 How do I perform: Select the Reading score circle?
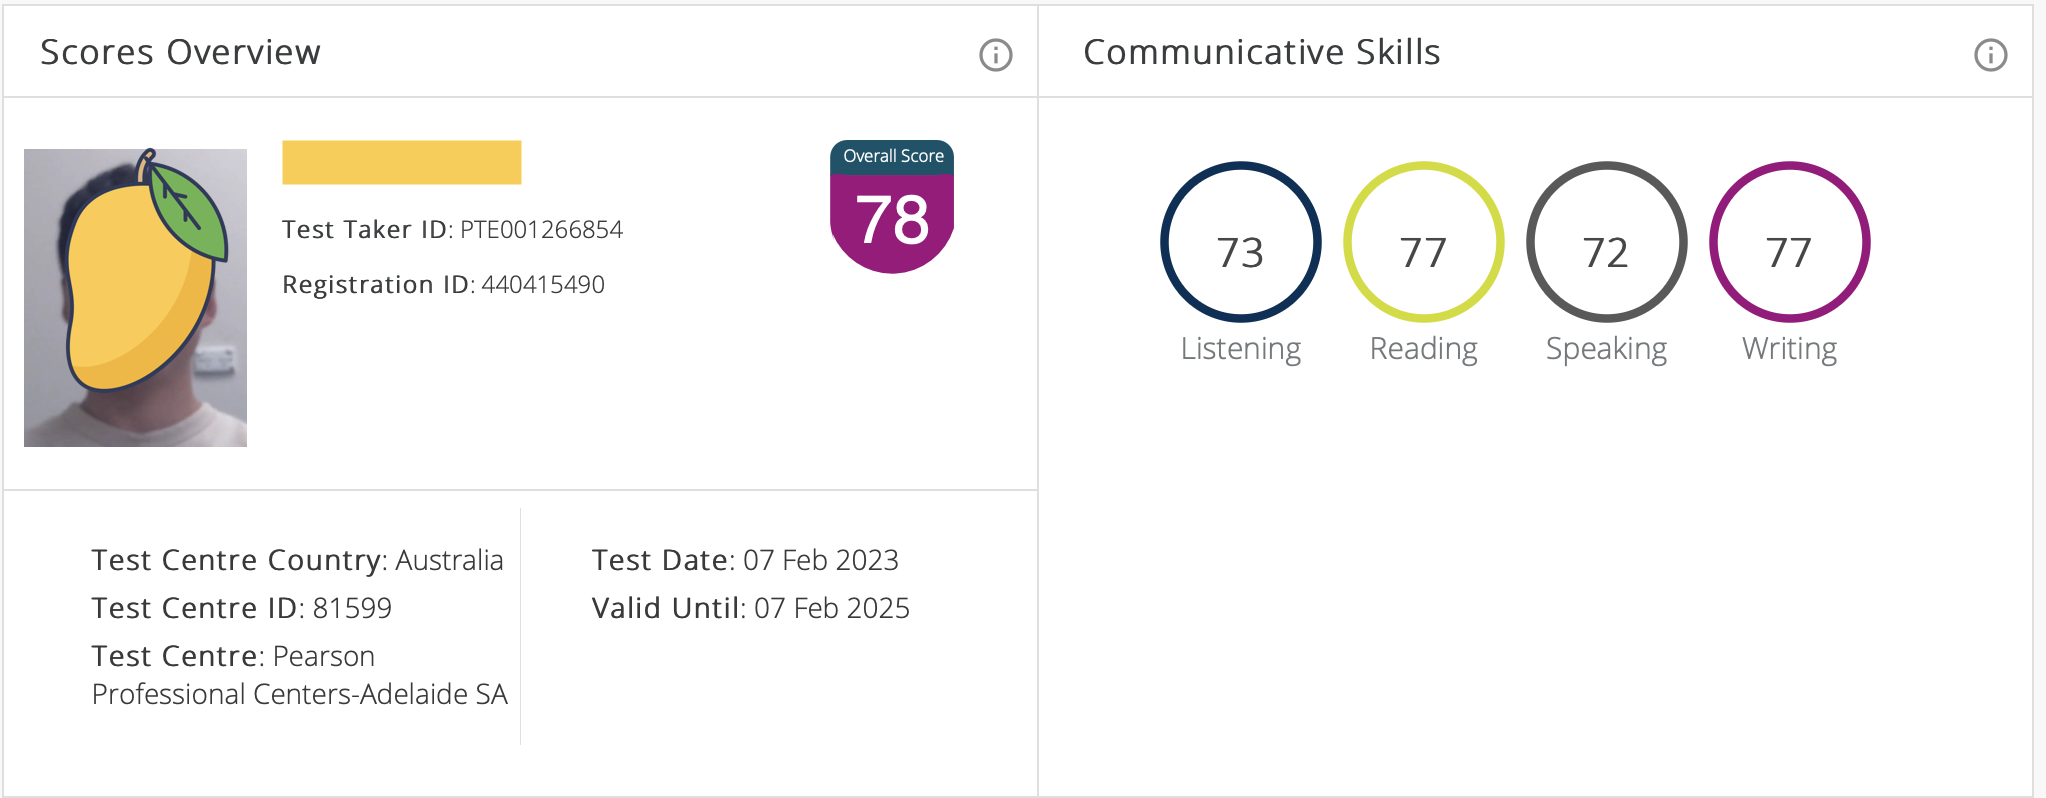pos(1423,242)
